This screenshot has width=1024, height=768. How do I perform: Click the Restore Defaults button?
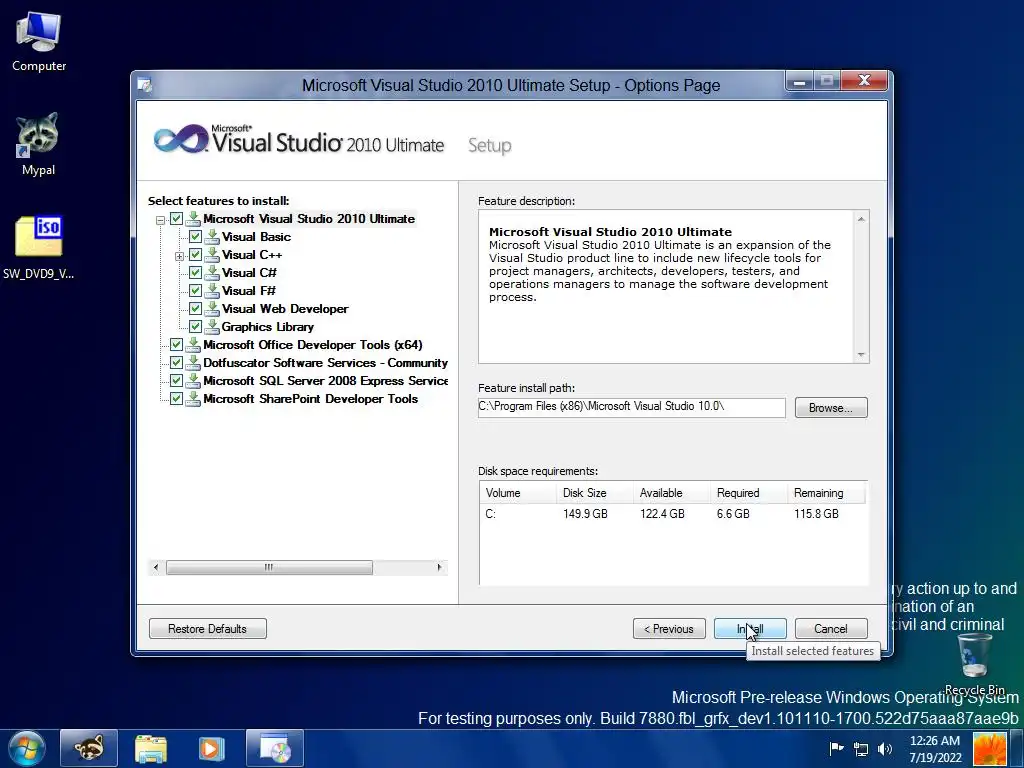[208, 628]
